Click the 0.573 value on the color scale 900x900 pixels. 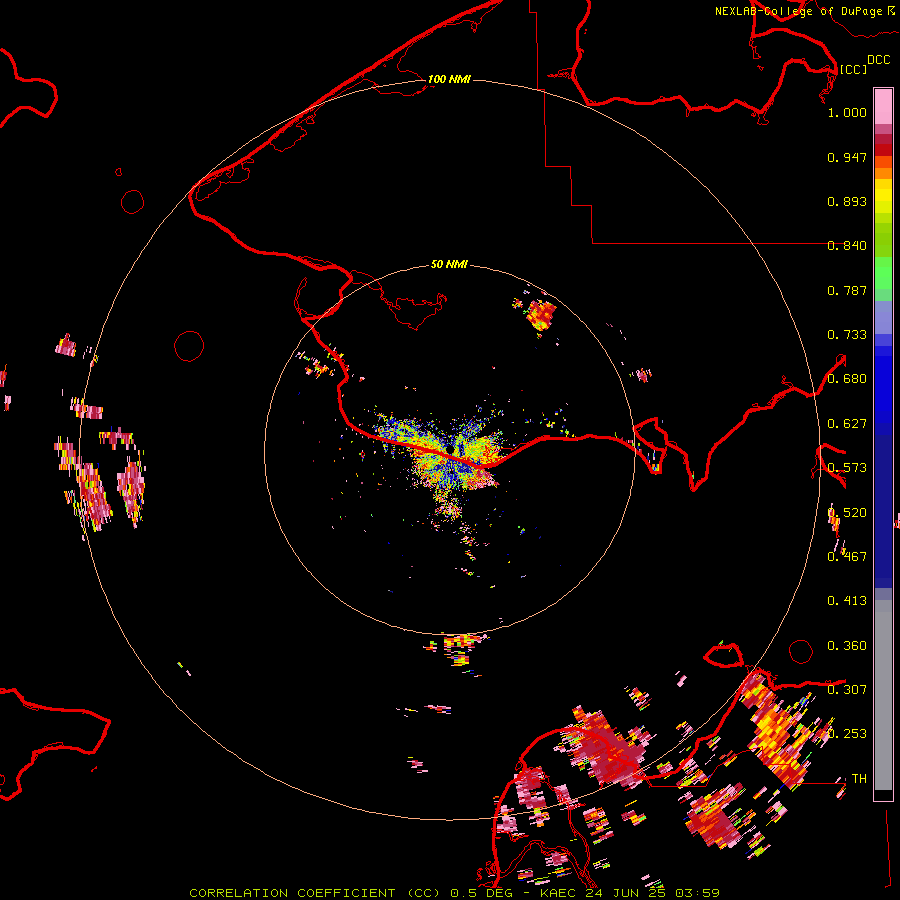point(847,468)
